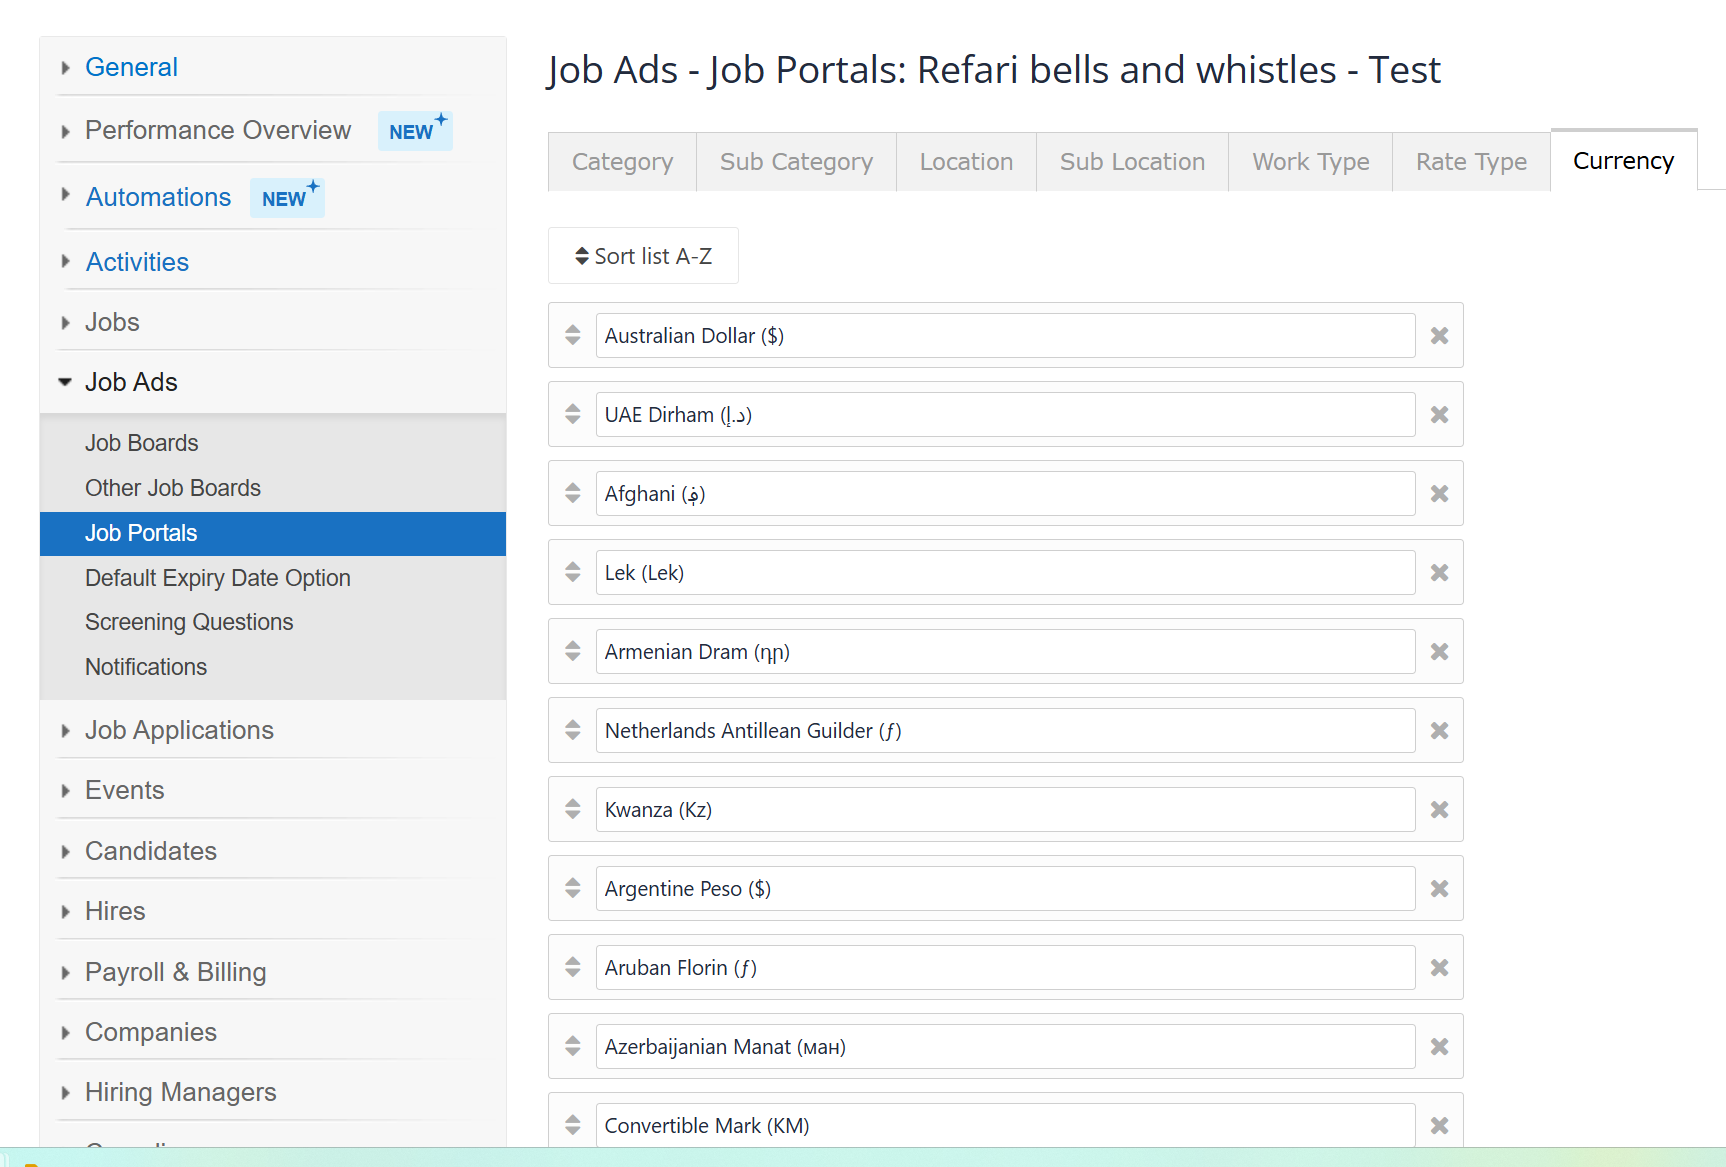Click the reorder handle for Afghani

click(x=572, y=493)
